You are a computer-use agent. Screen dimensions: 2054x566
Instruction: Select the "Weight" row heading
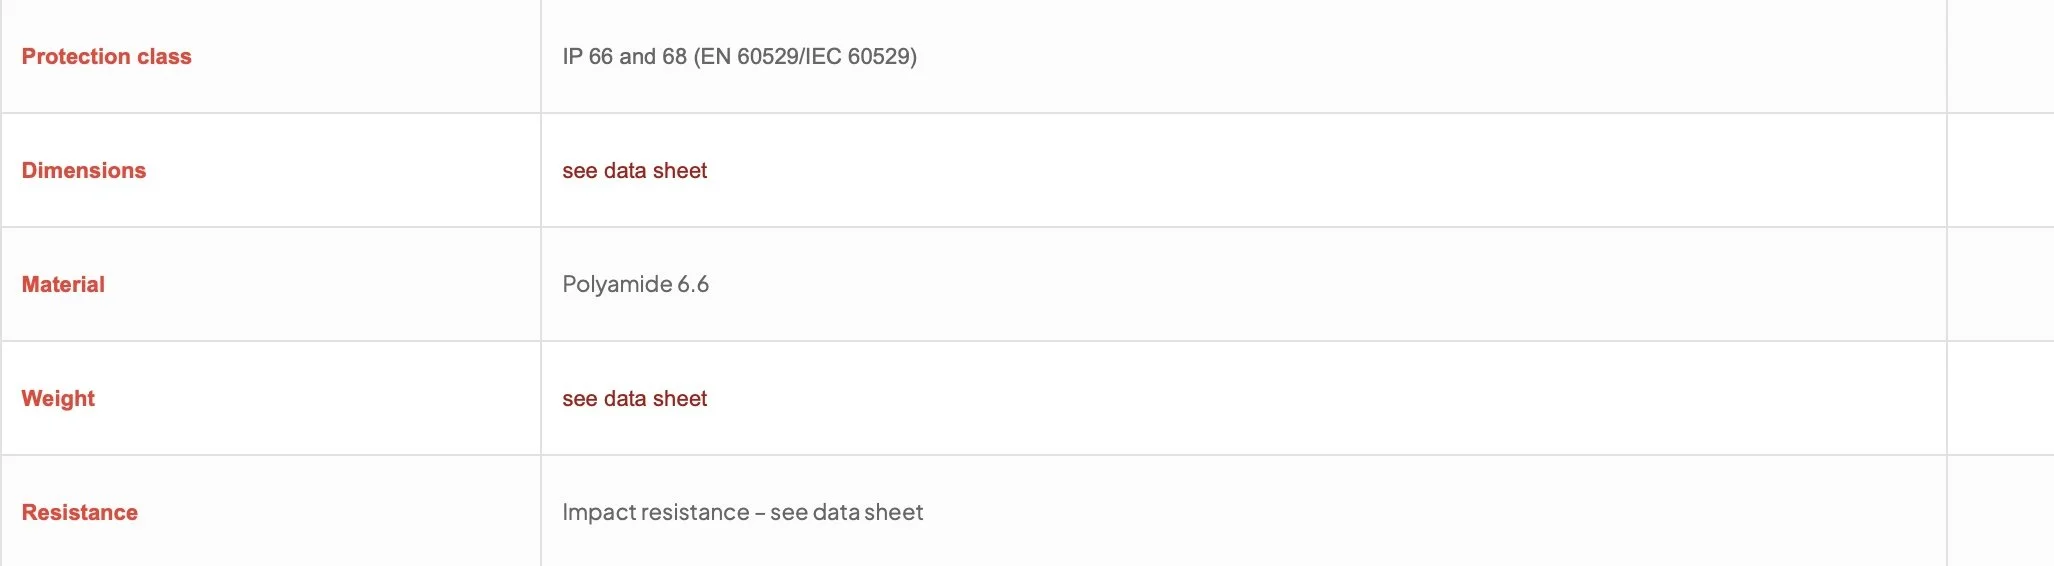click(x=58, y=399)
